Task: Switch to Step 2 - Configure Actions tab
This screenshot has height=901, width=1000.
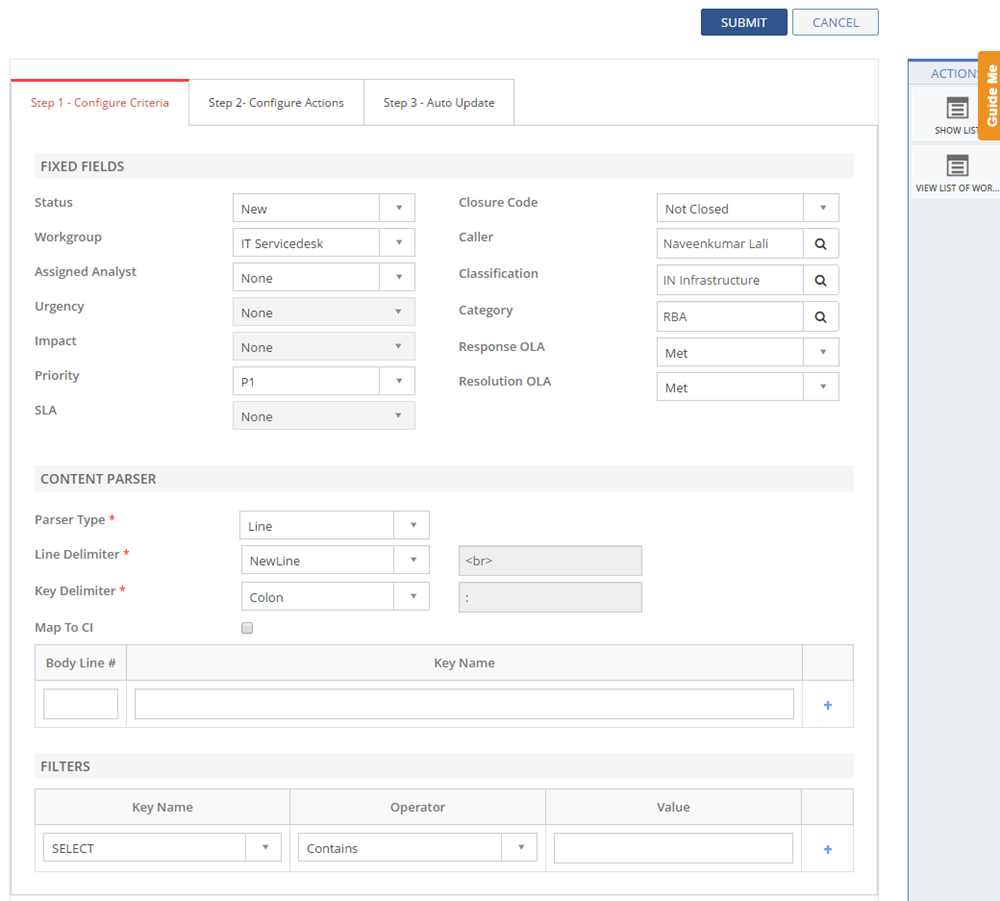Action: 276,103
